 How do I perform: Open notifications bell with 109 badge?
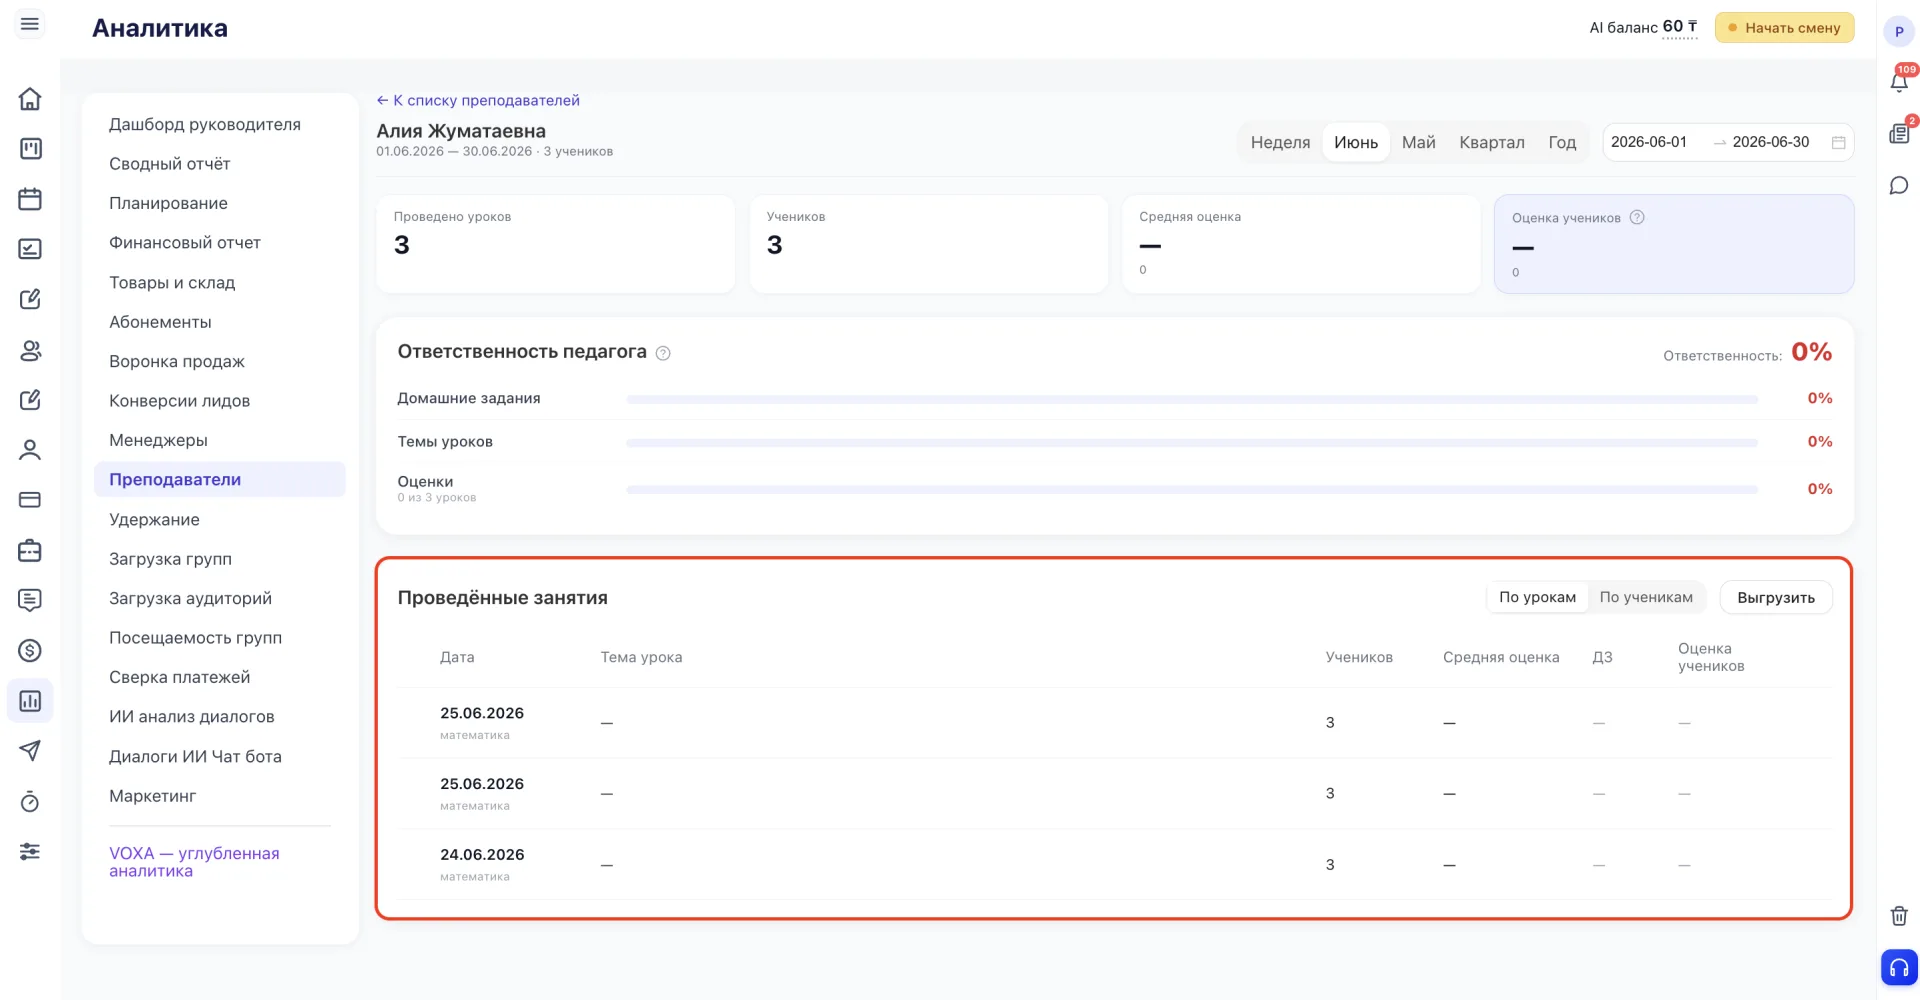click(1899, 82)
